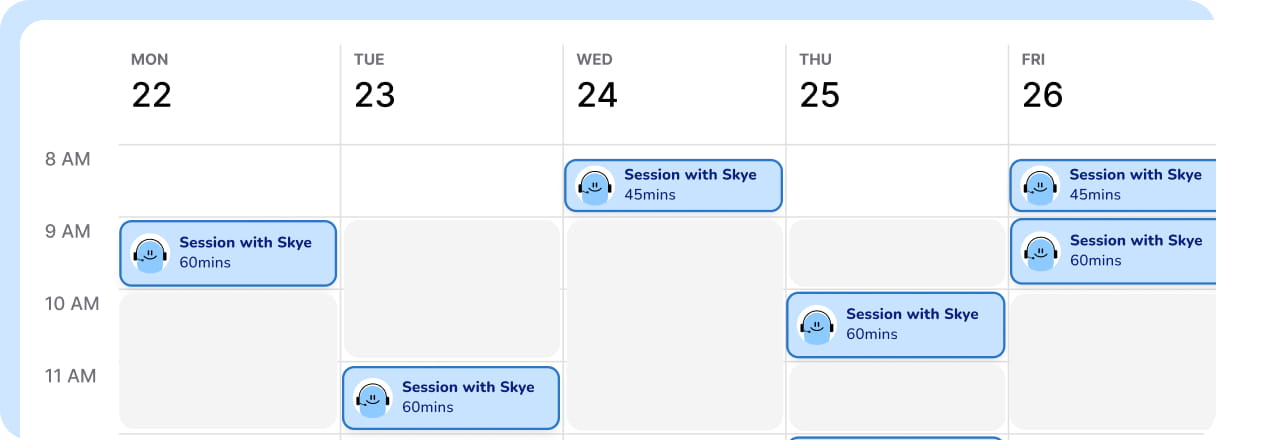Click gray Thursday 9 AM time block

[896, 253]
